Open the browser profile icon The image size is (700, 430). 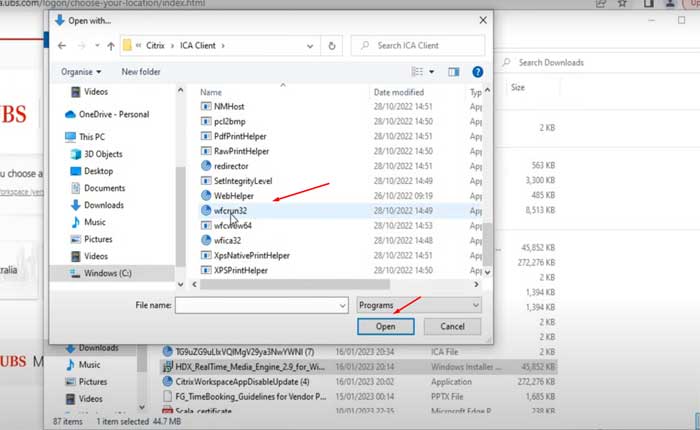[670, 4]
